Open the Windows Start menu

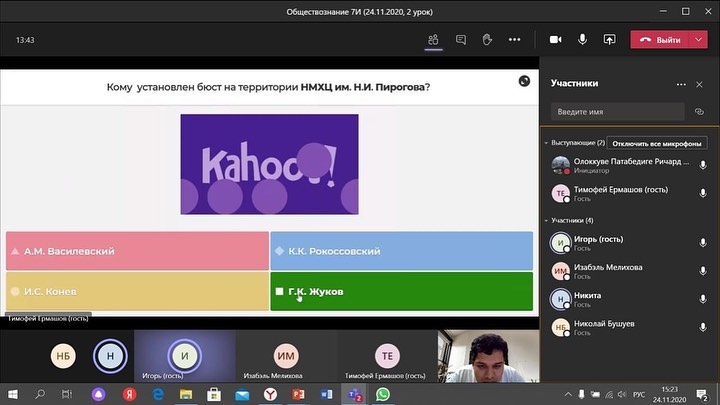pyautogui.click(x=13, y=394)
